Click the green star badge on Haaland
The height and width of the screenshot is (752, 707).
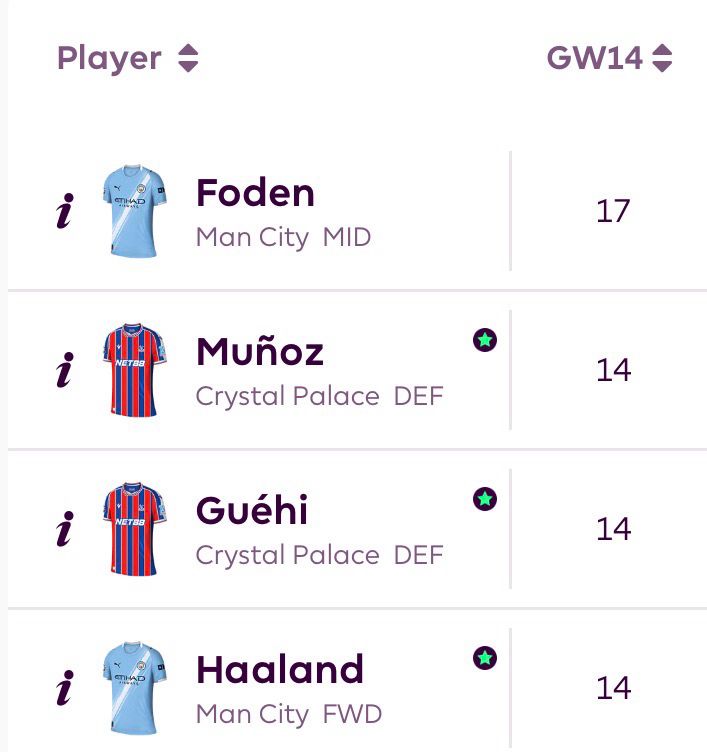tap(484, 658)
